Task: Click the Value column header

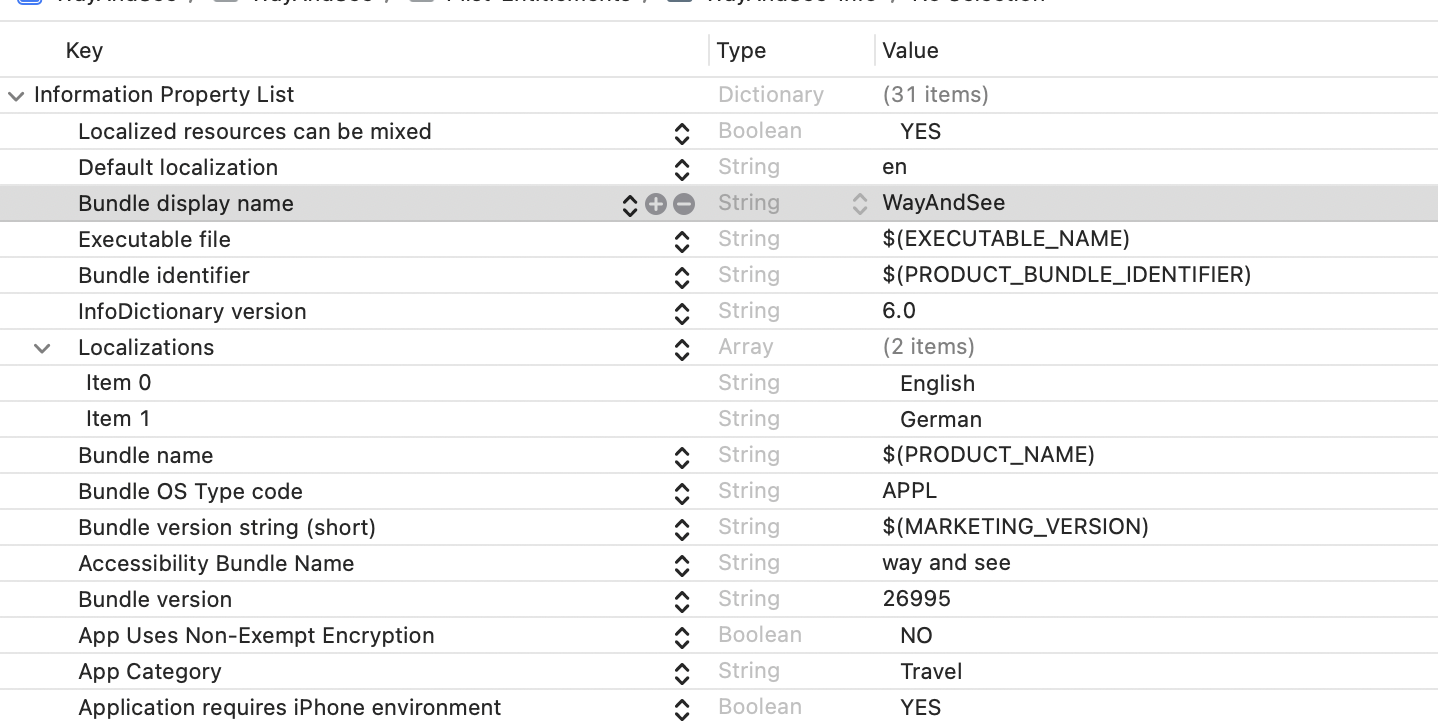Action: tap(910, 51)
